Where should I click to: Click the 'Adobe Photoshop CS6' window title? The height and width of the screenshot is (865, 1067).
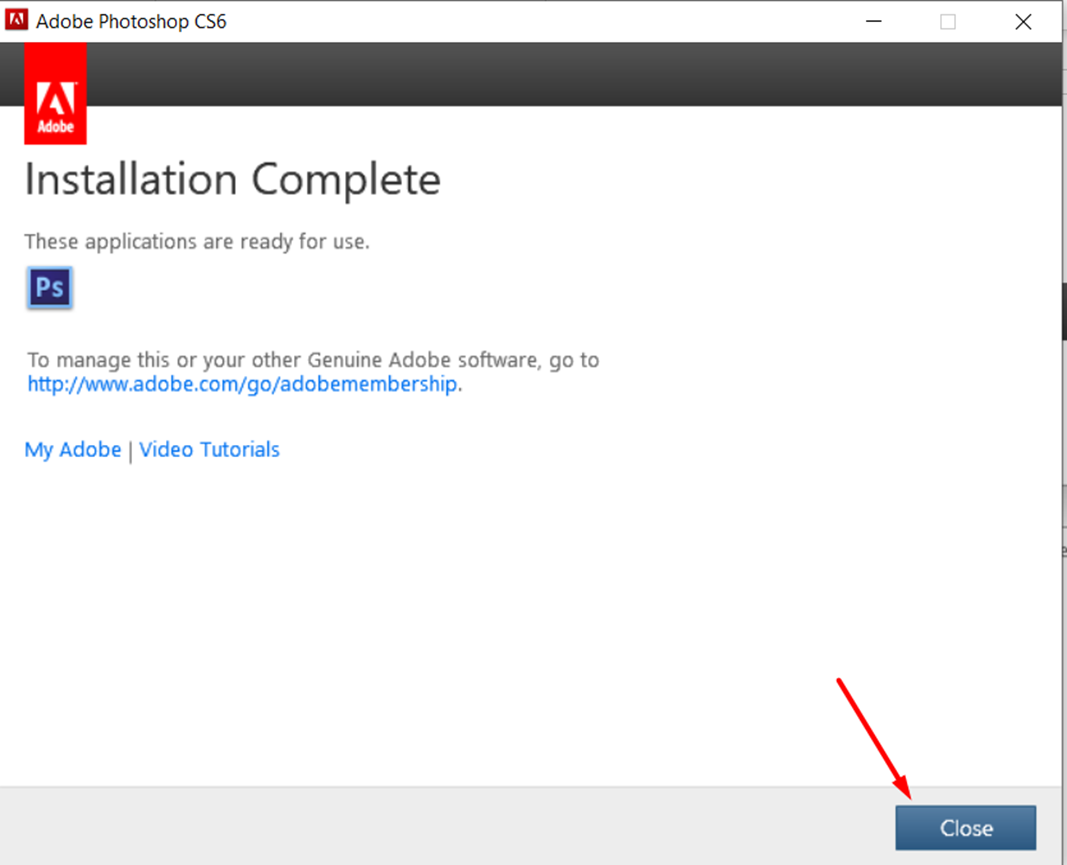point(131,22)
